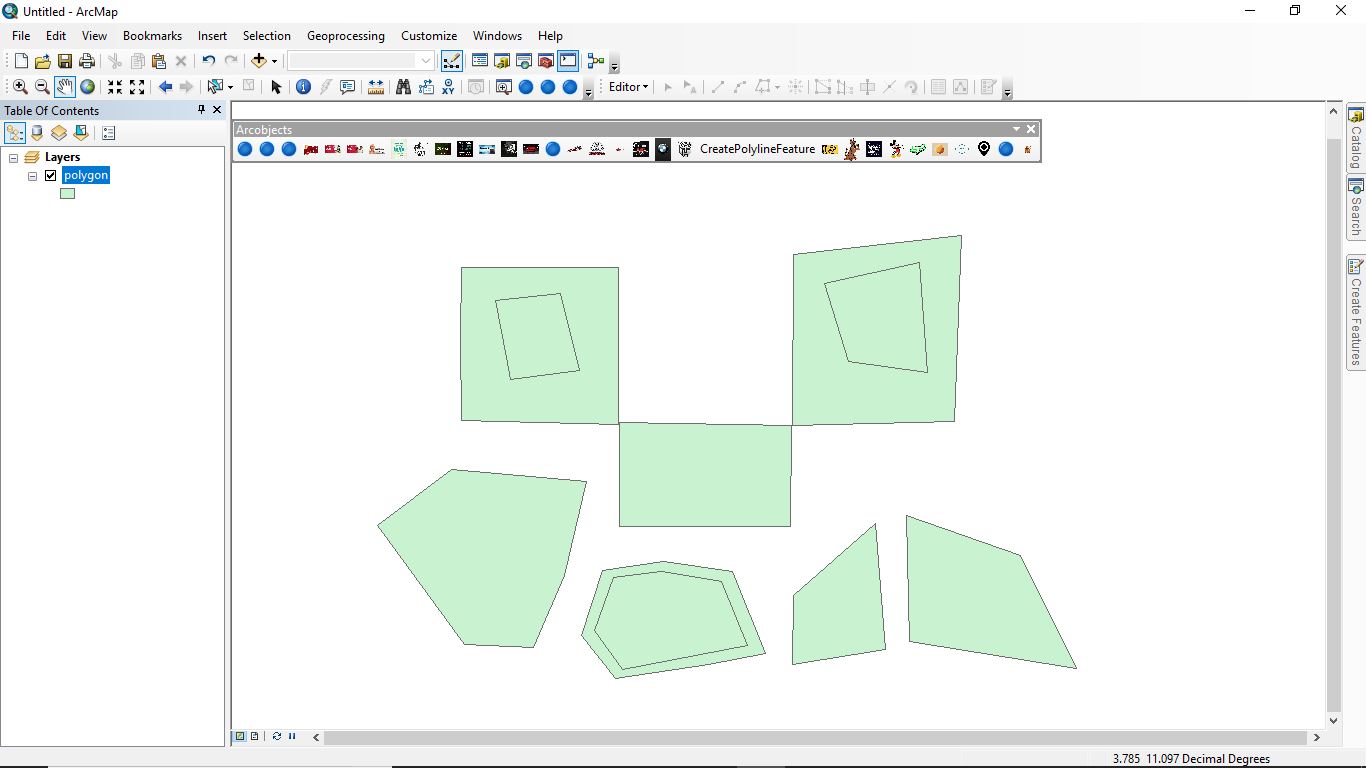The height and width of the screenshot is (768, 1366).
Task: Expand Select Features tool dropdown arrow
Action: (230, 87)
